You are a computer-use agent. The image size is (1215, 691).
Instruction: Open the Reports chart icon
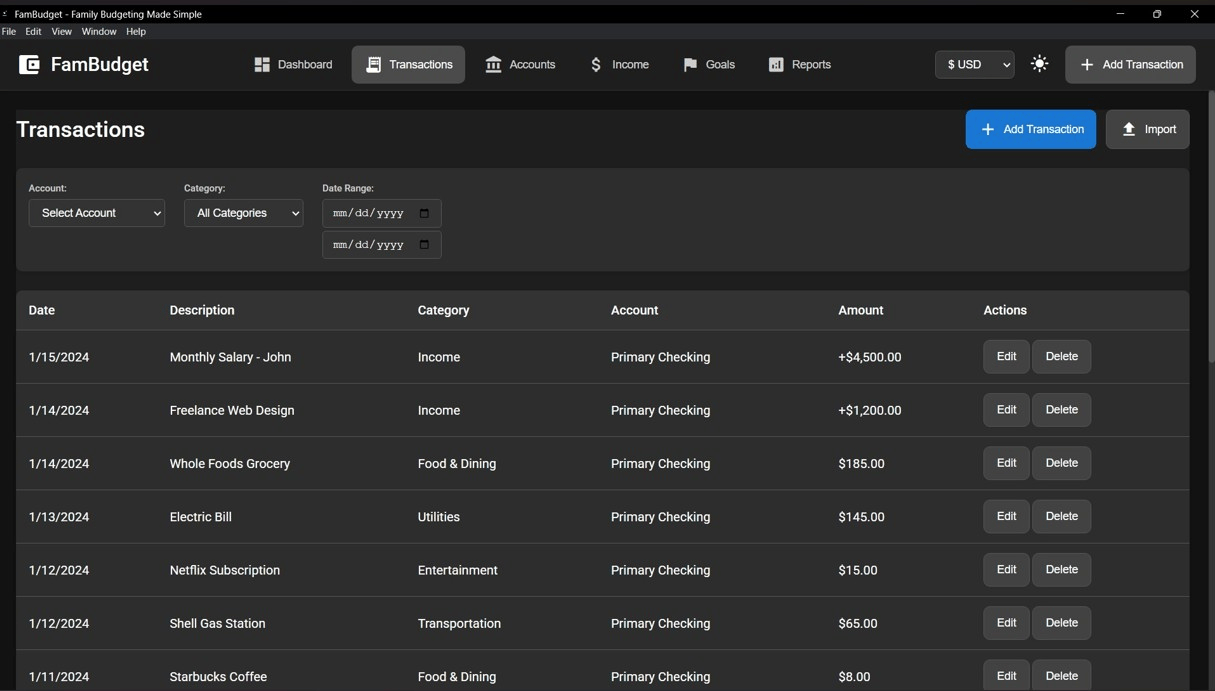pos(775,64)
